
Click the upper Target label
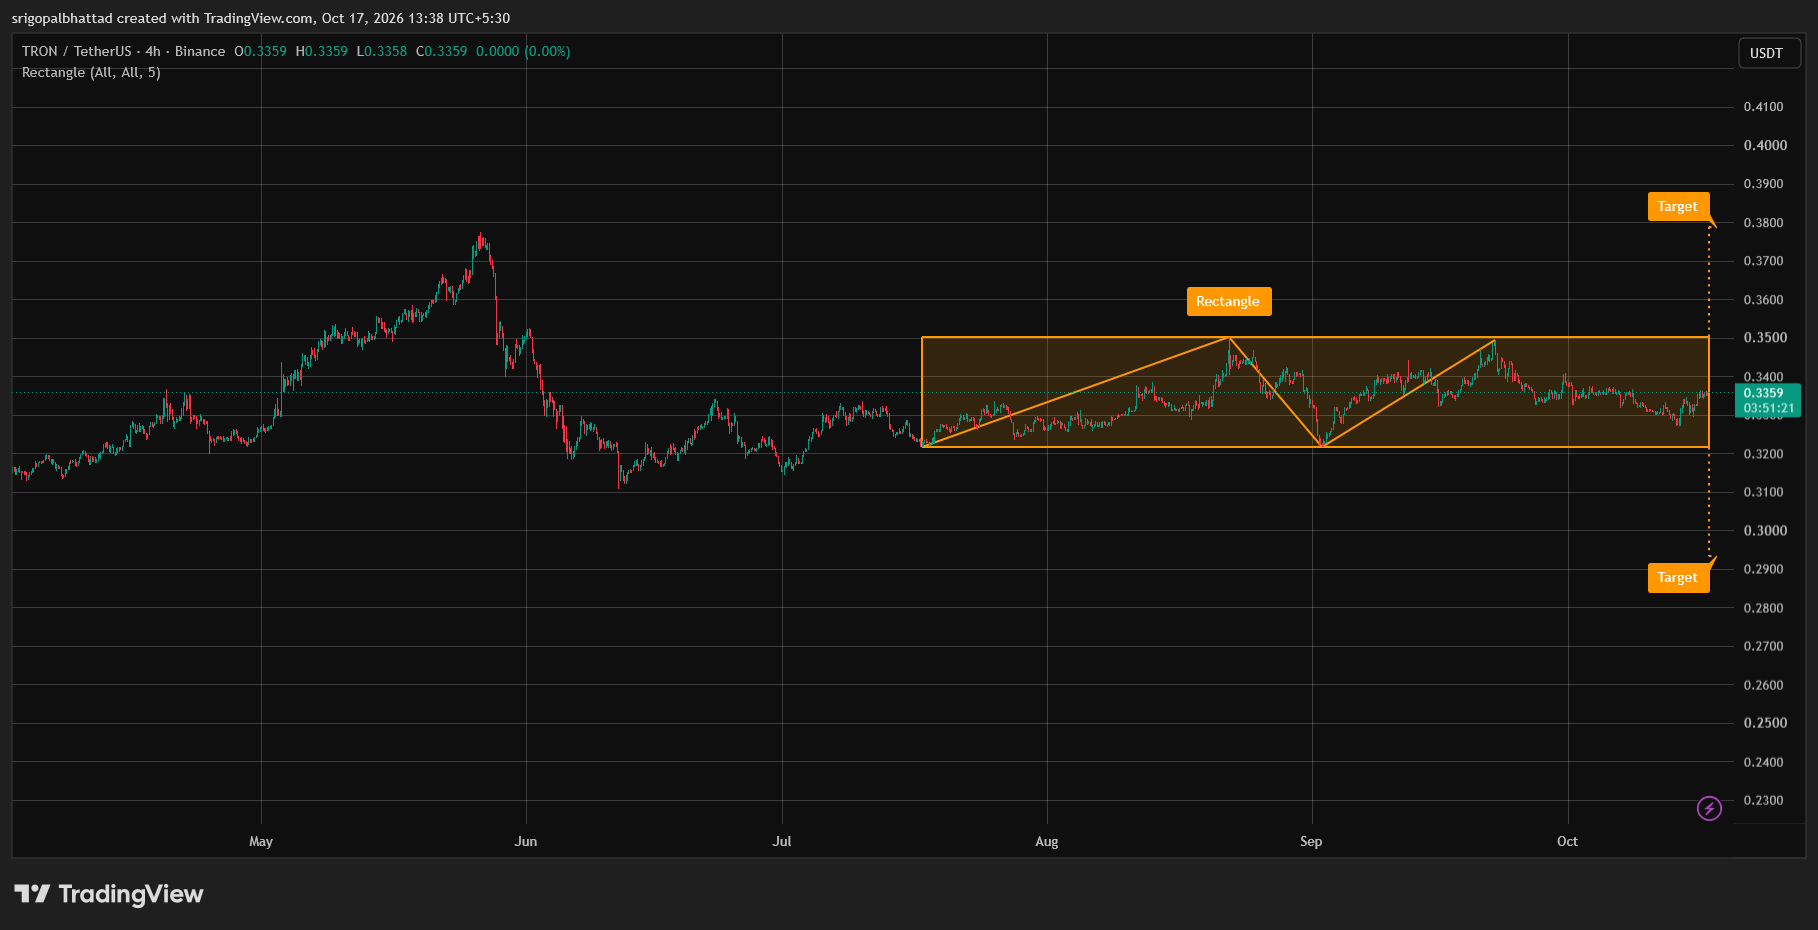tap(1678, 206)
